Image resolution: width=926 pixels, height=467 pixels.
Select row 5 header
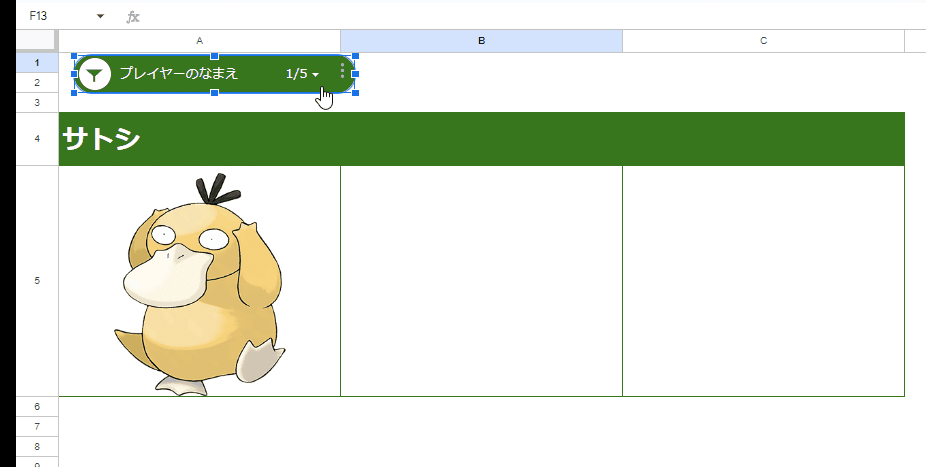37,281
